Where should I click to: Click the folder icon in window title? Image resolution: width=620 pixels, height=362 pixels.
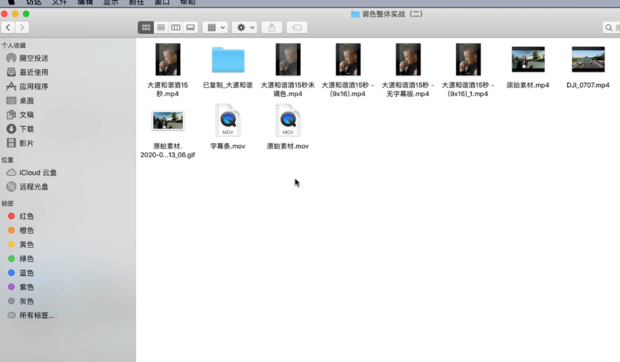point(355,14)
